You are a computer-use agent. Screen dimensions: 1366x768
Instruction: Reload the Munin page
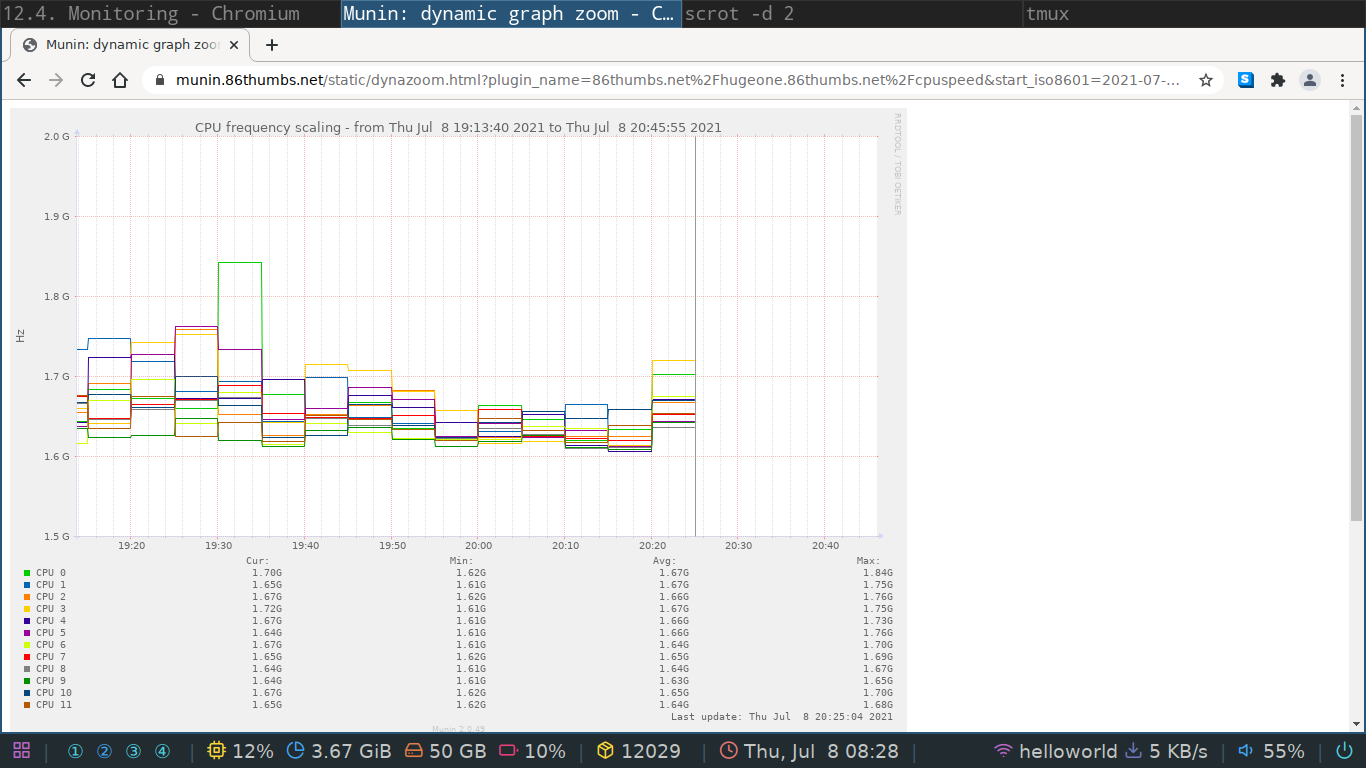click(88, 80)
